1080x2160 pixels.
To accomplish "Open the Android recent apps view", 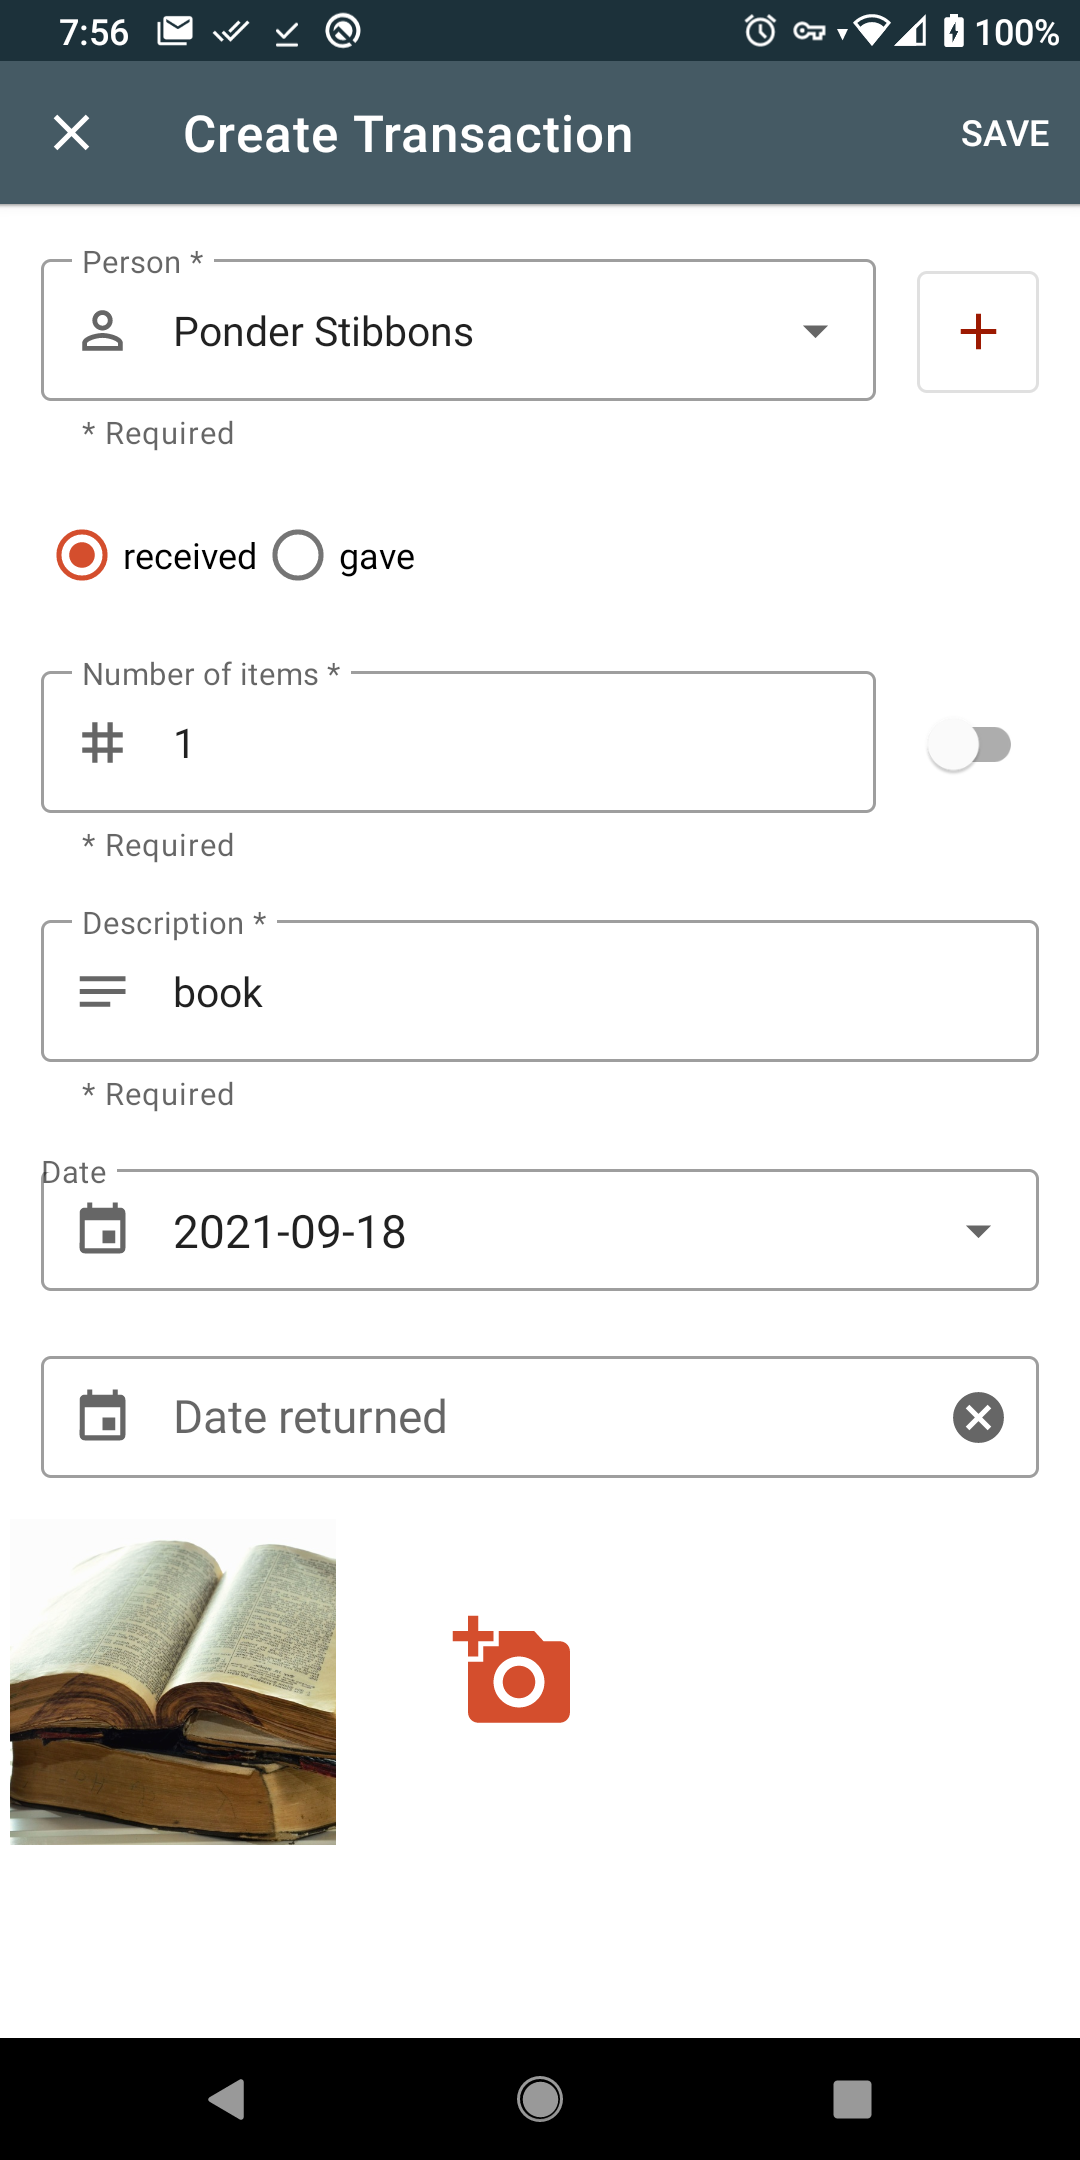I will [852, 2099].
